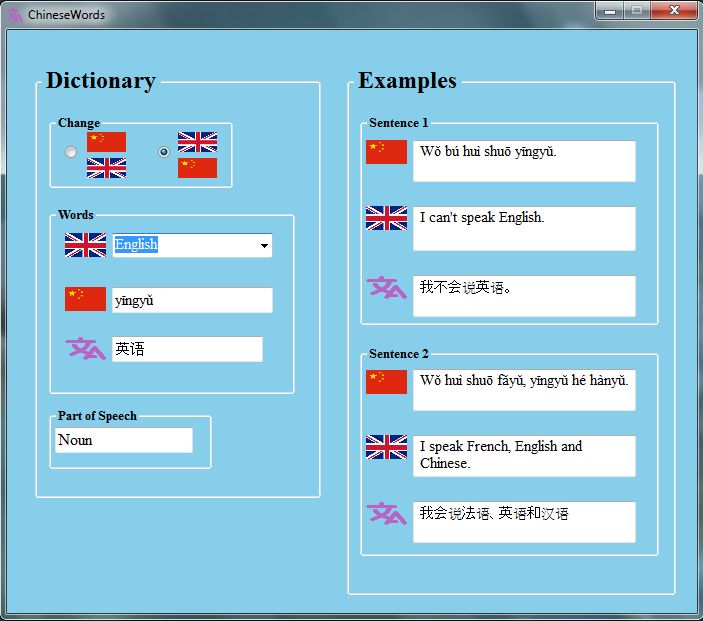This screenshot has width=703, height=621.
Task: Click the 'Examples' group heading
Action: pos(407,81)
